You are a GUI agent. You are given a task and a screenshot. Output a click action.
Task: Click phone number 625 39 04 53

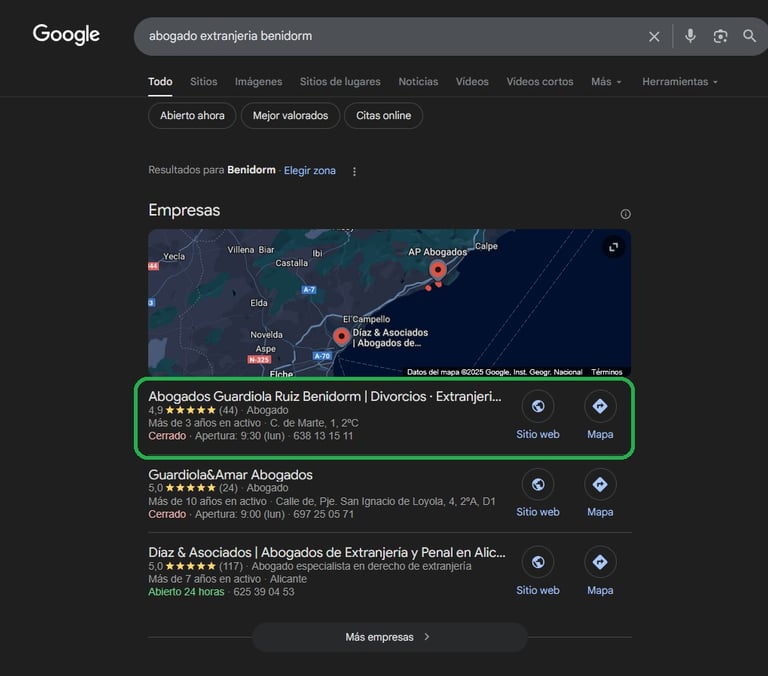point(264,592)
